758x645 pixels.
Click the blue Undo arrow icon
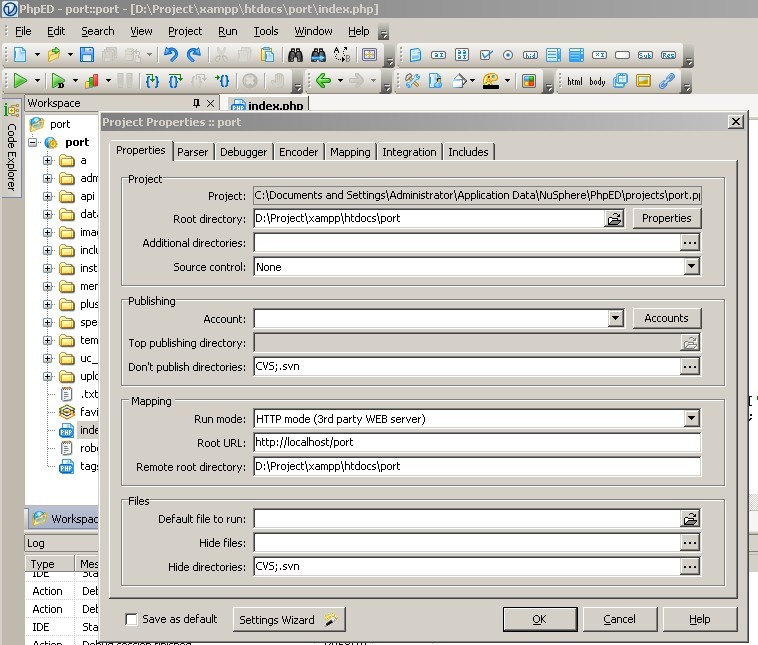pyautogui.click(x=171, y=55)
